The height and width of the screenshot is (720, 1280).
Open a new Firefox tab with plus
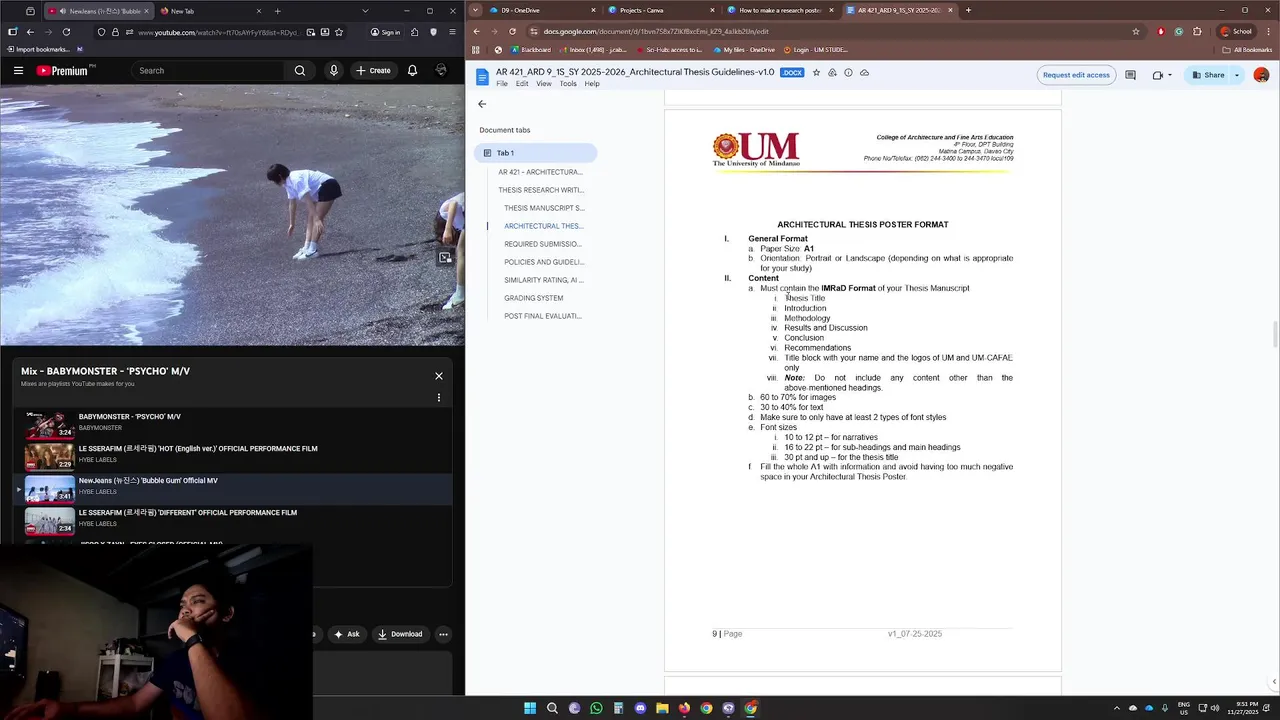click(x=277, y=11)
